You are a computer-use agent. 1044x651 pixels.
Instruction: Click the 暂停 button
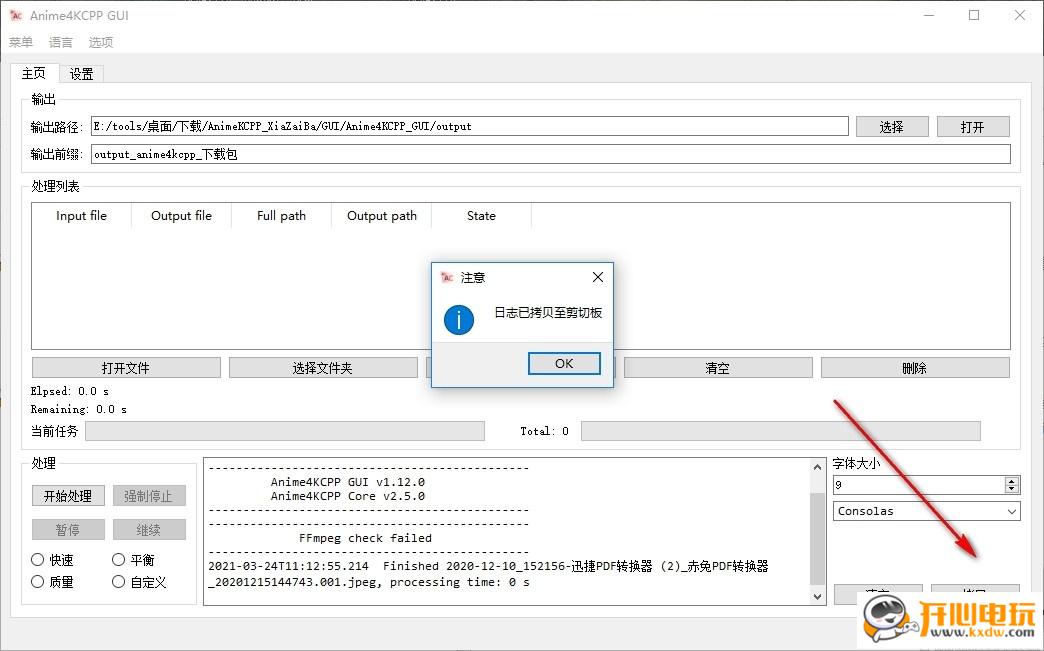point(68,530)
